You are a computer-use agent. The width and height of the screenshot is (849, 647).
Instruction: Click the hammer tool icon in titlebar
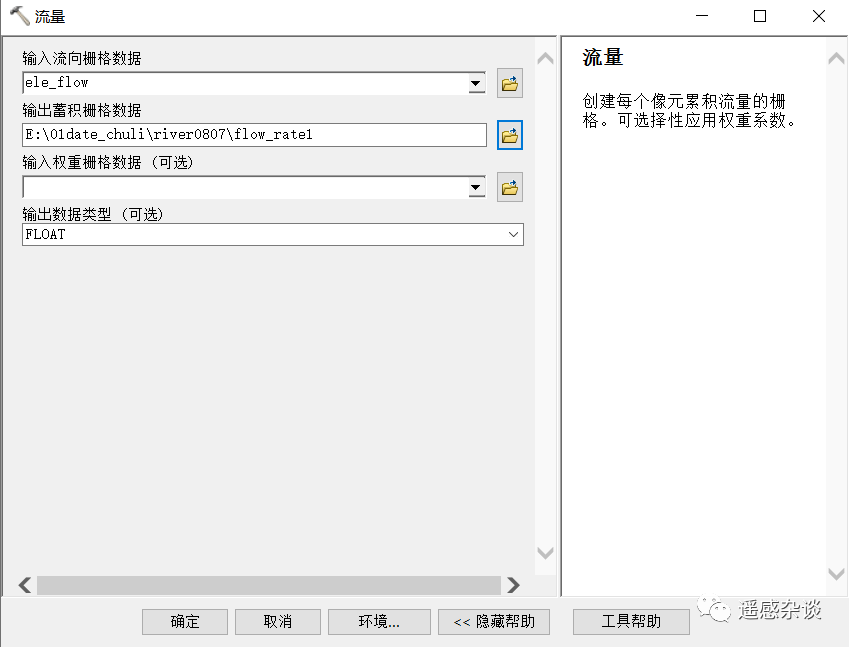18,15
